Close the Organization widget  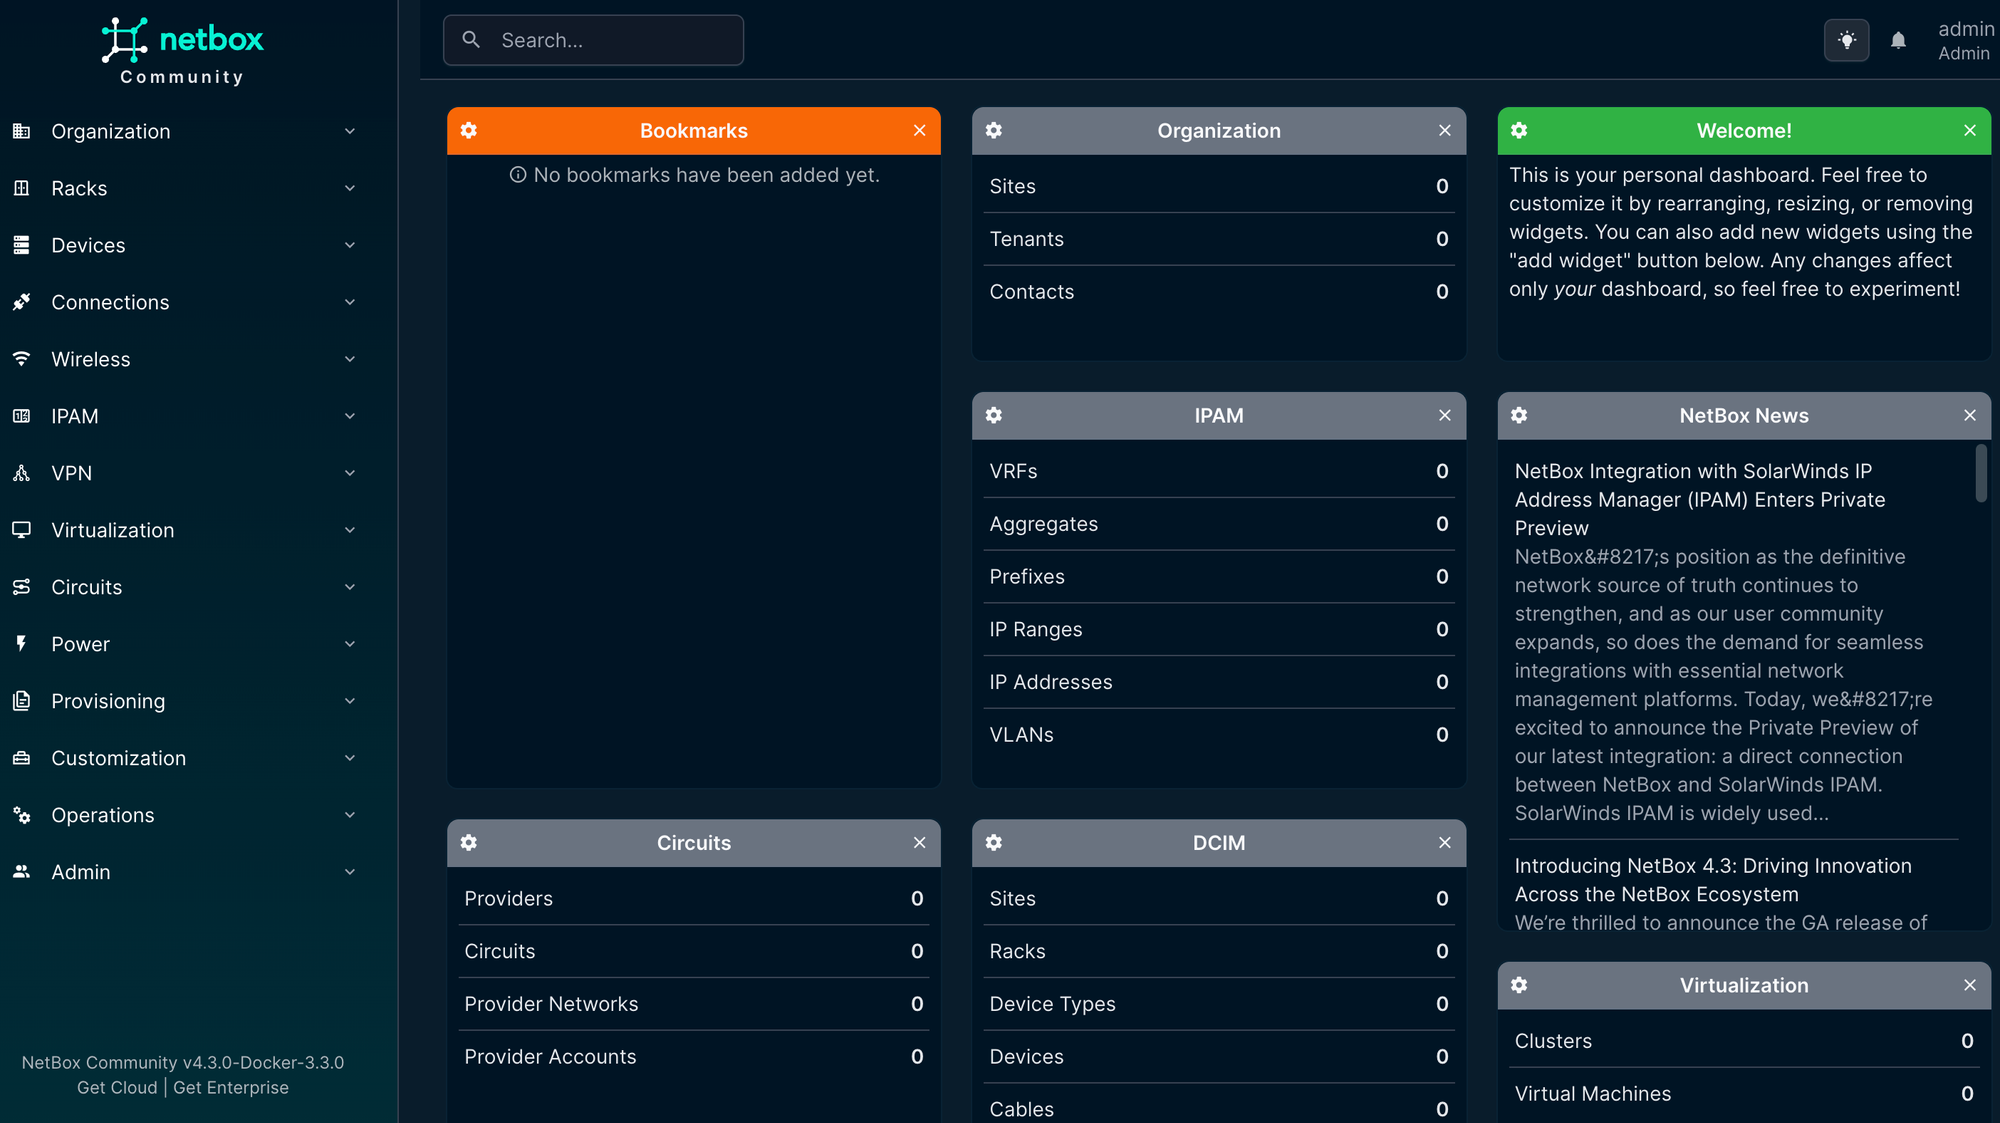[1444, 131]
